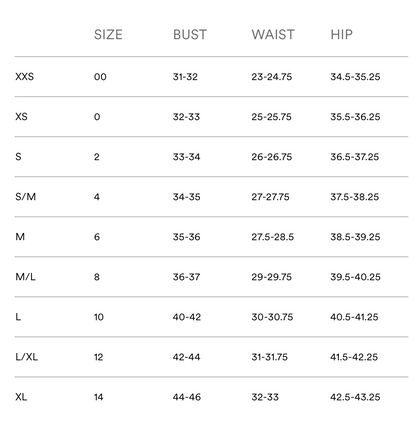Click waist value 27.5-28.5
416x431 pixels.
tap(273, 237)
